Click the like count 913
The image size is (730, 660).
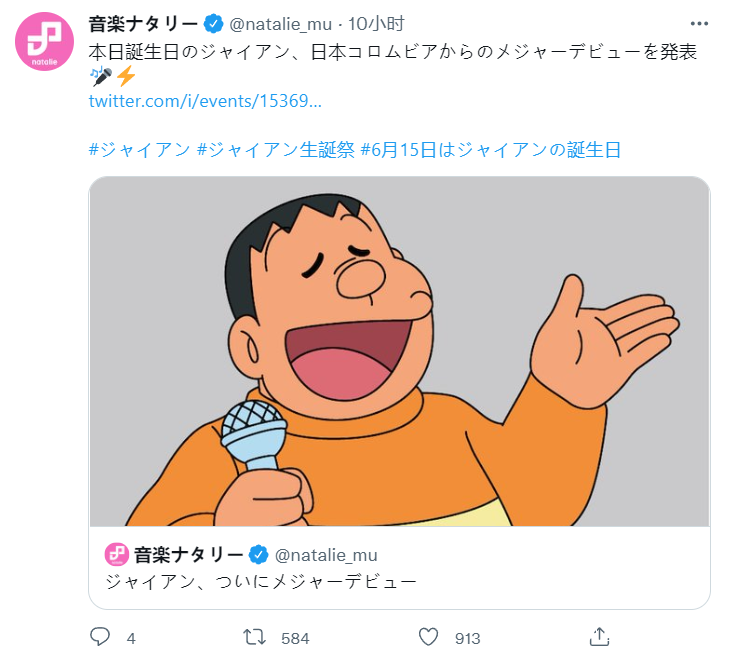click(467, 638)
